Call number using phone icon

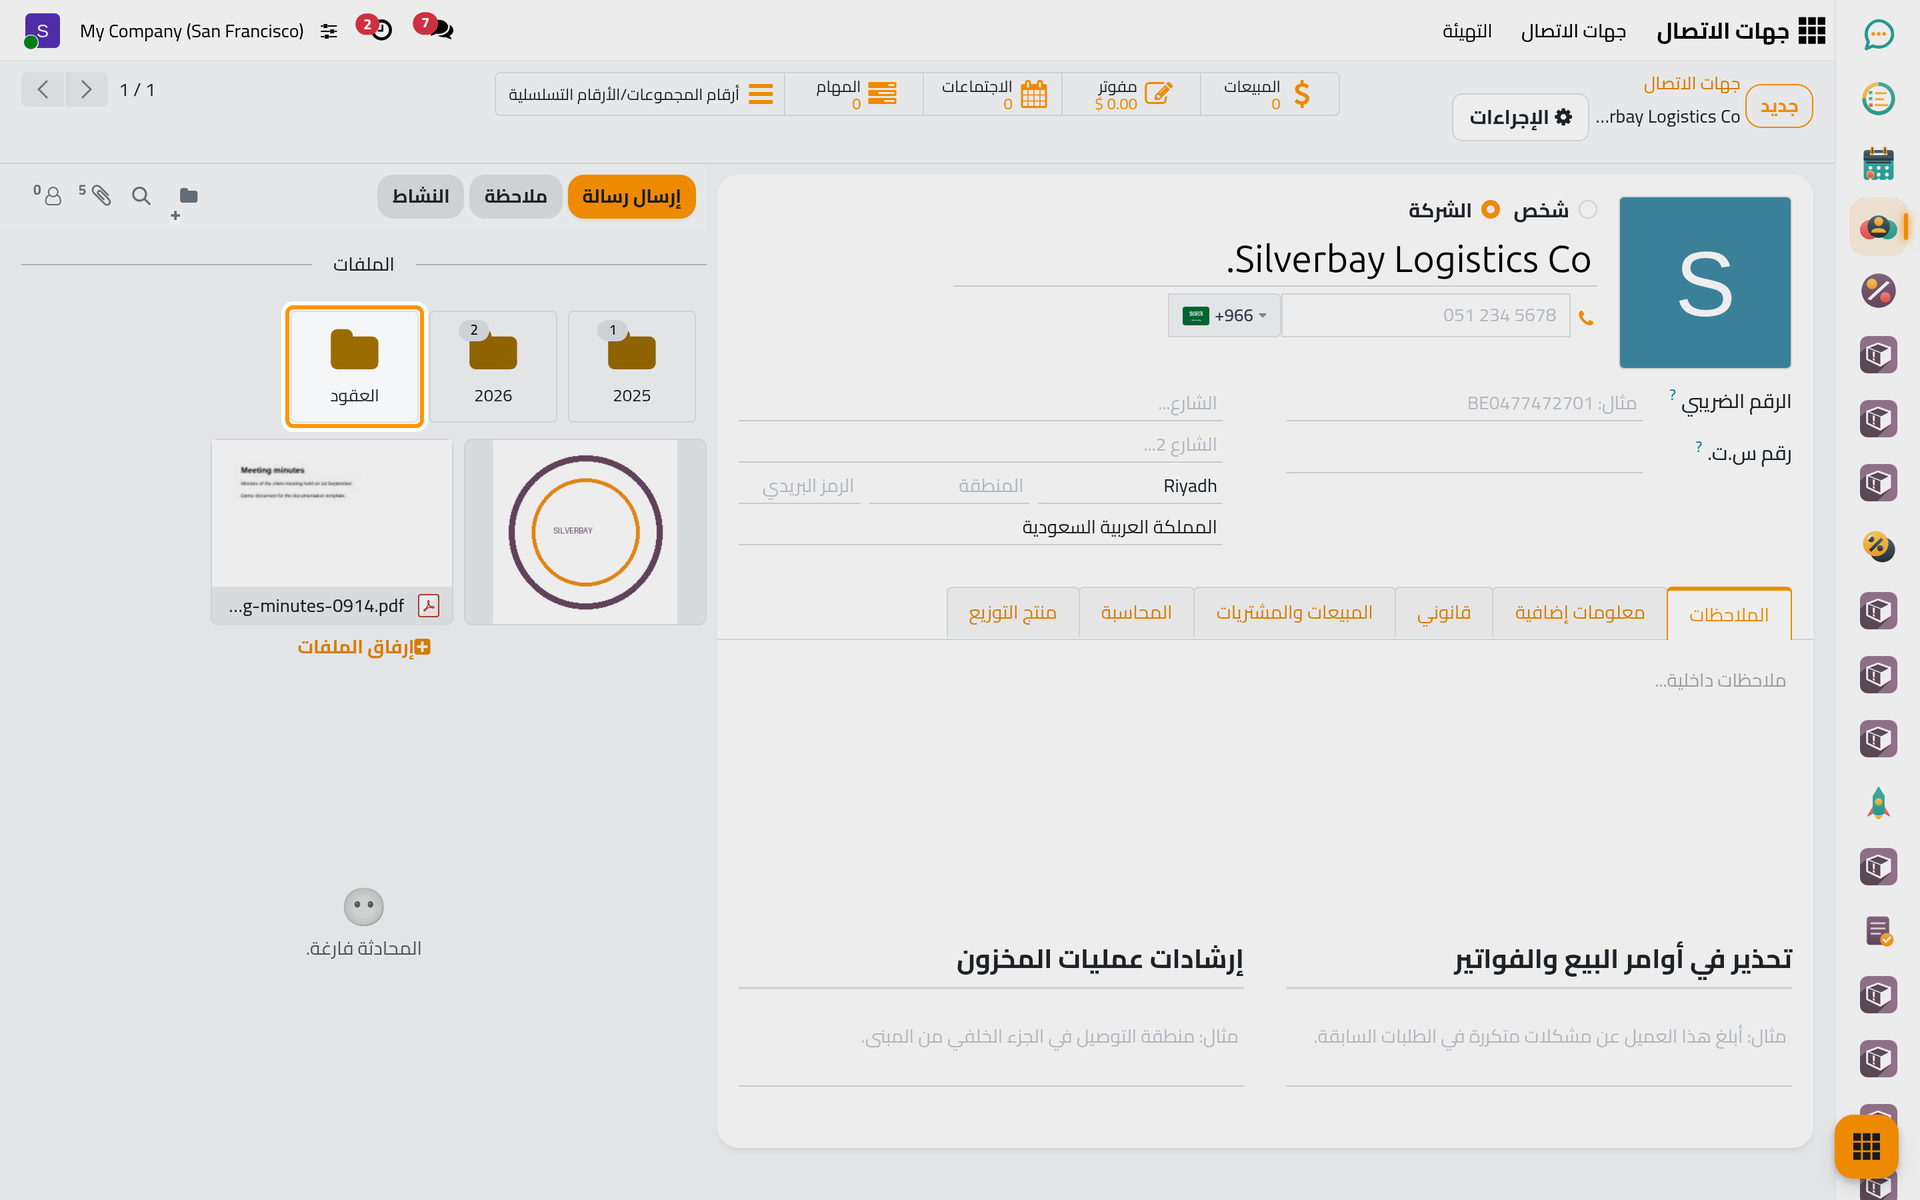[1586, 318]
